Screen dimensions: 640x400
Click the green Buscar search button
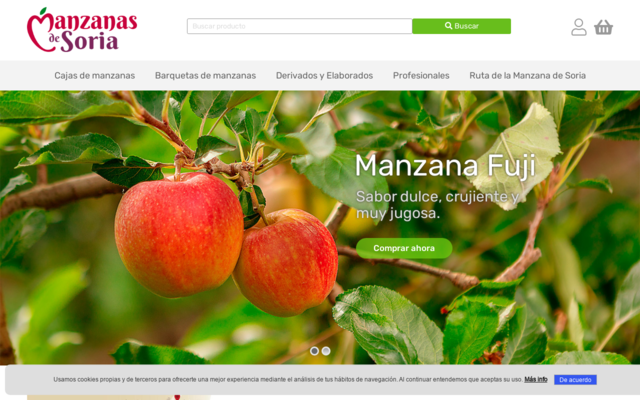click(461, 26)
